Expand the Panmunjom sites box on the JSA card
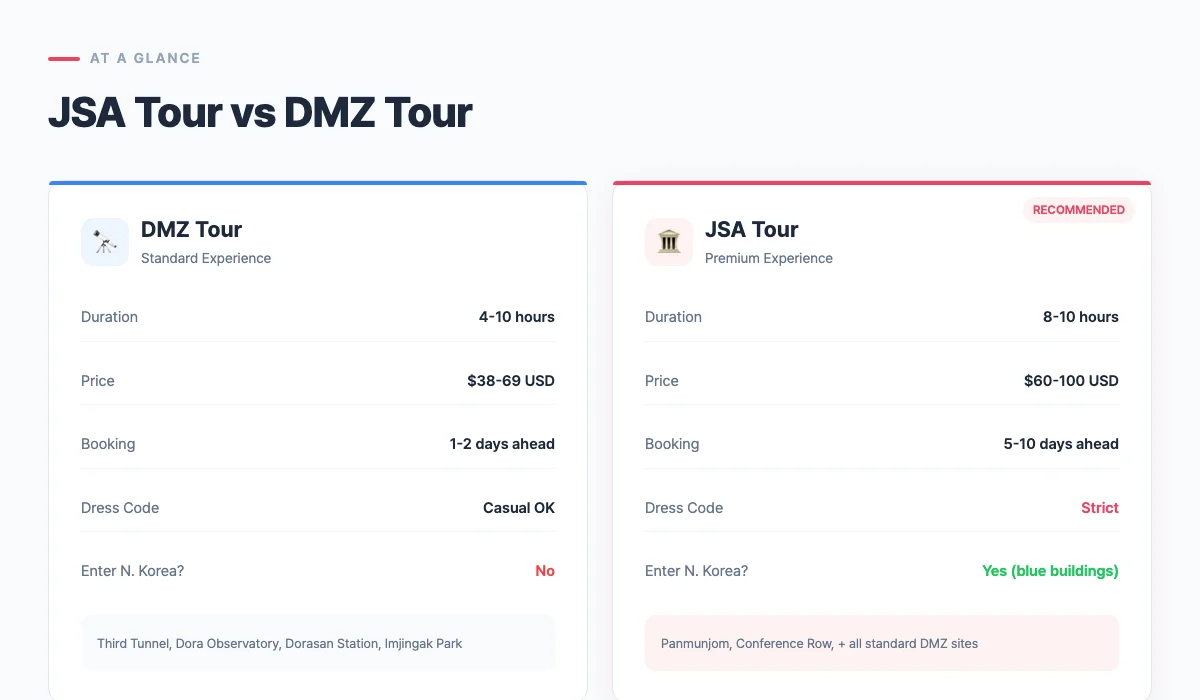1200x700 pixels. (882, 643)
